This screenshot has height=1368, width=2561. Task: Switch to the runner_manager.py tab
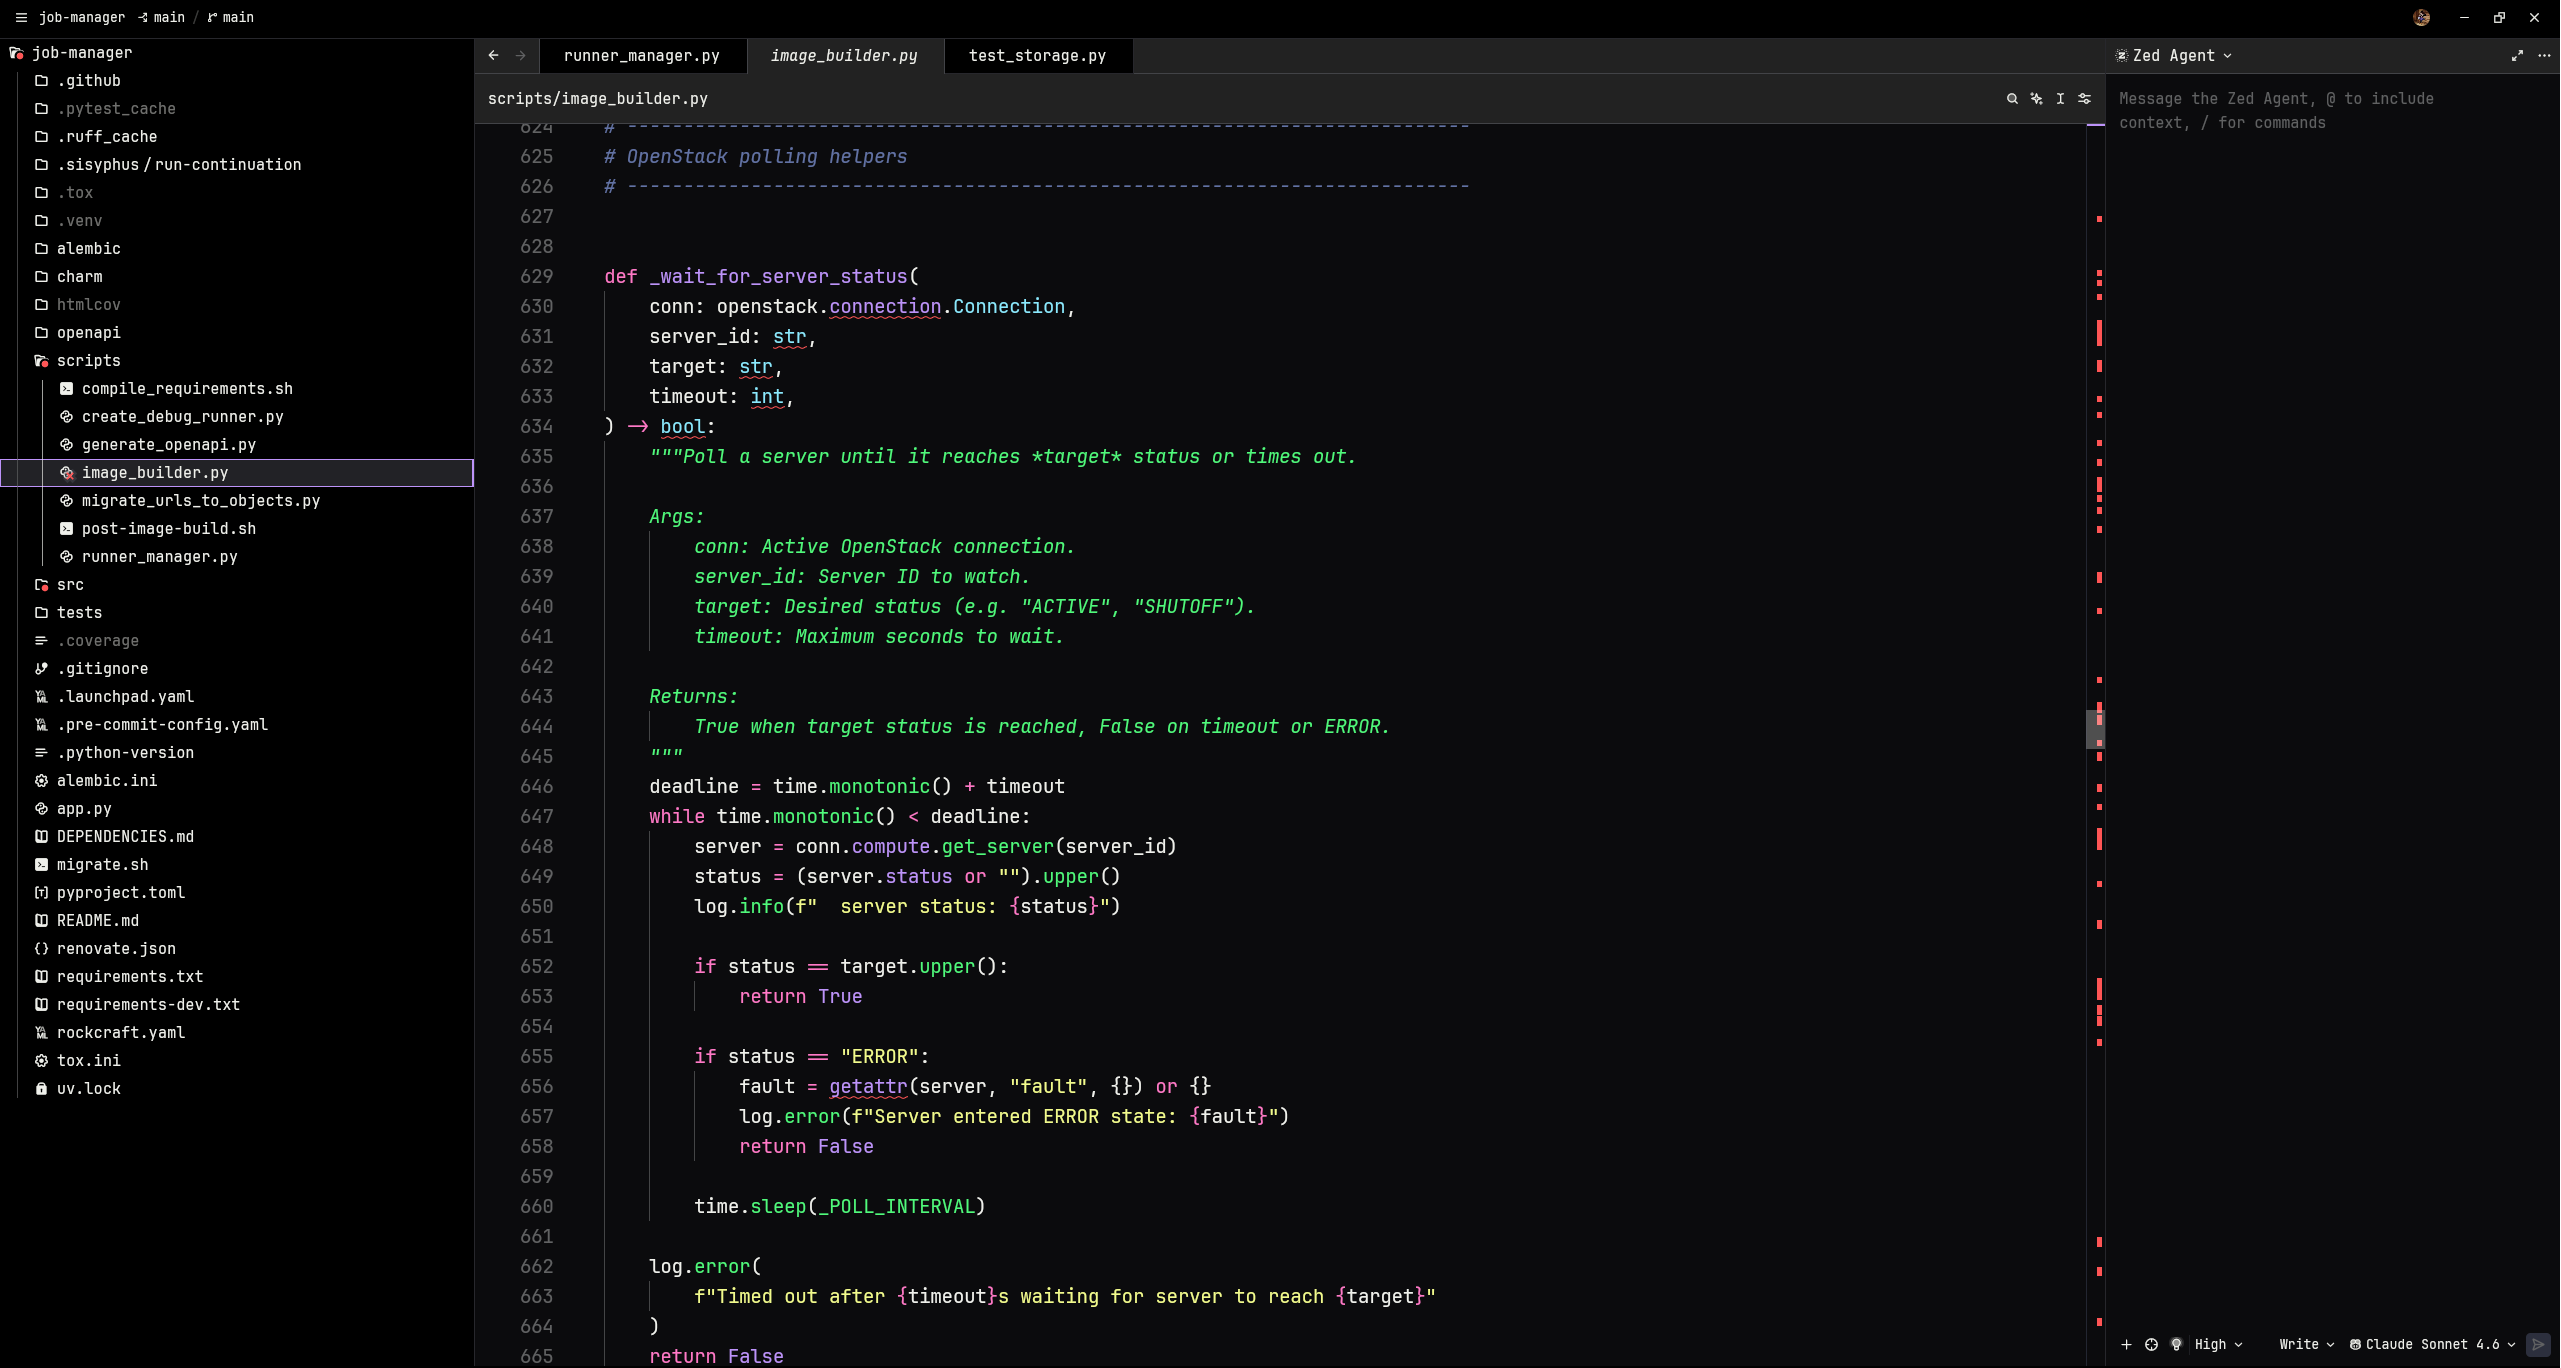[641, 56]
